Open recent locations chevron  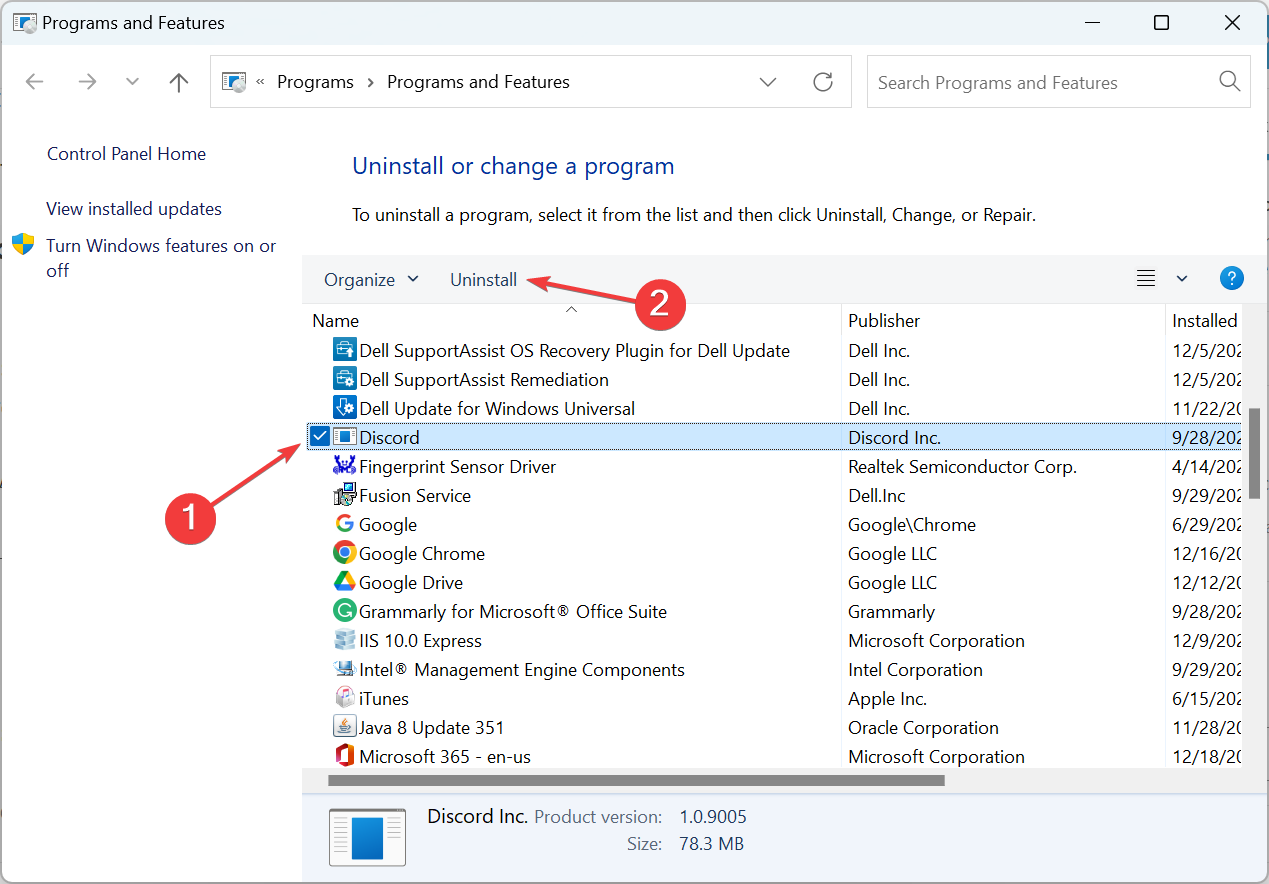coord(132,82)
